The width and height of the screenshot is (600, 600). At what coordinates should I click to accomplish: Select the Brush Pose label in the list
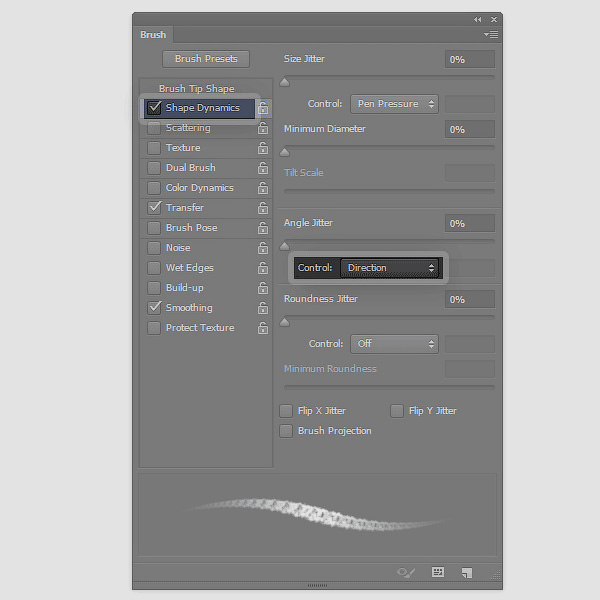[191, 228]
